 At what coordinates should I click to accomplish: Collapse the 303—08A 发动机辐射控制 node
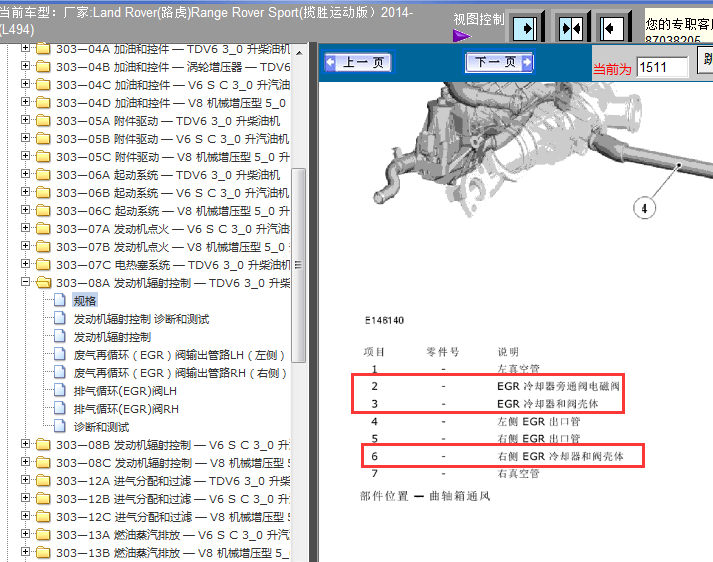pos(26,283)
